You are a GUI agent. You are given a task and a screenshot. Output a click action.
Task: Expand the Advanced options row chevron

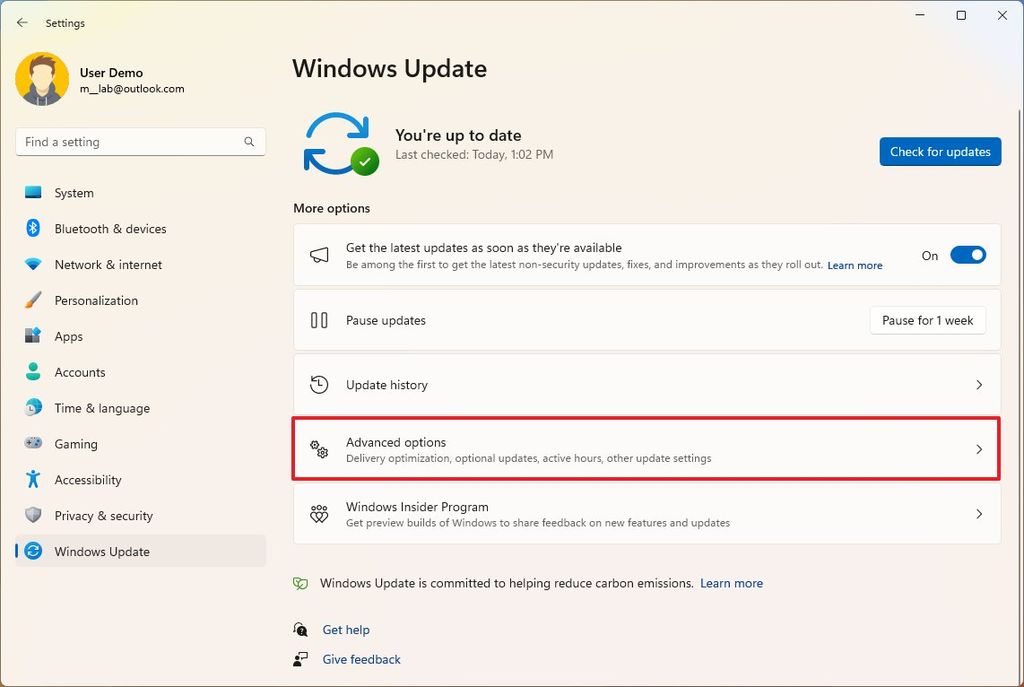coord(979,450)
